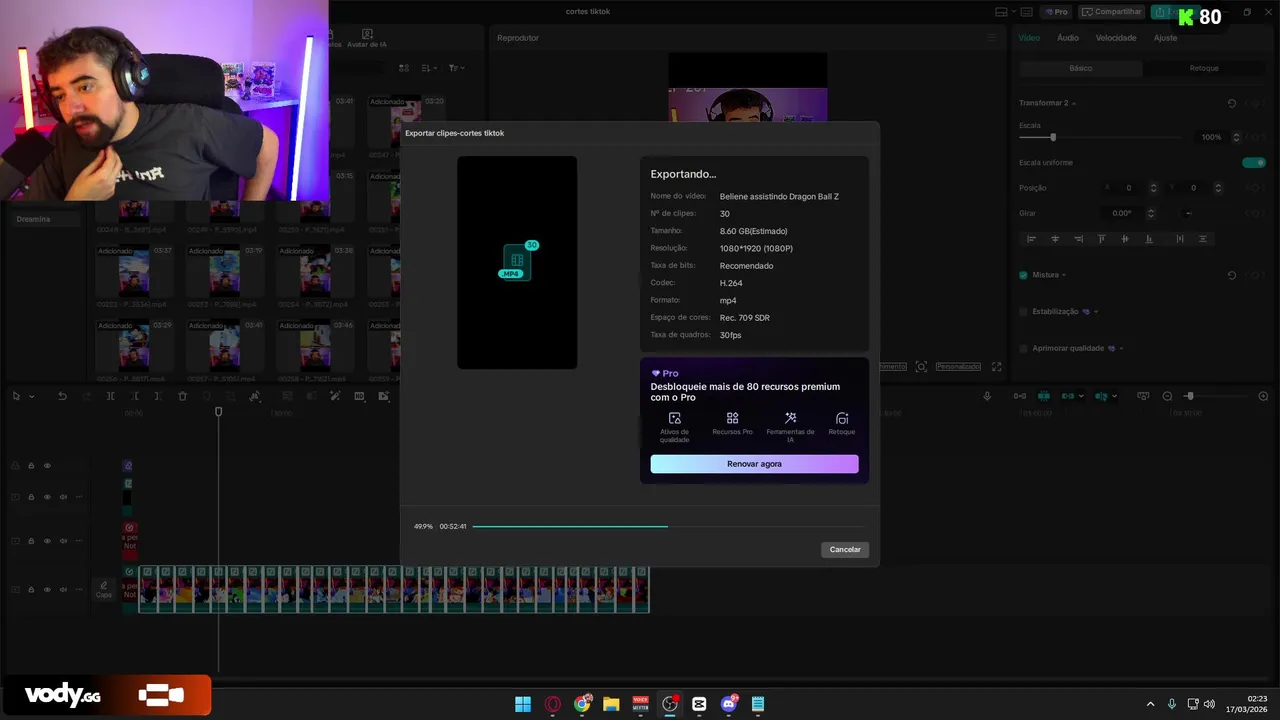Image resolution: width=1280 pixels, height=720 pixels.
Task: Click the zoom out magnifier on timeline
Action: coord(1167,396)
